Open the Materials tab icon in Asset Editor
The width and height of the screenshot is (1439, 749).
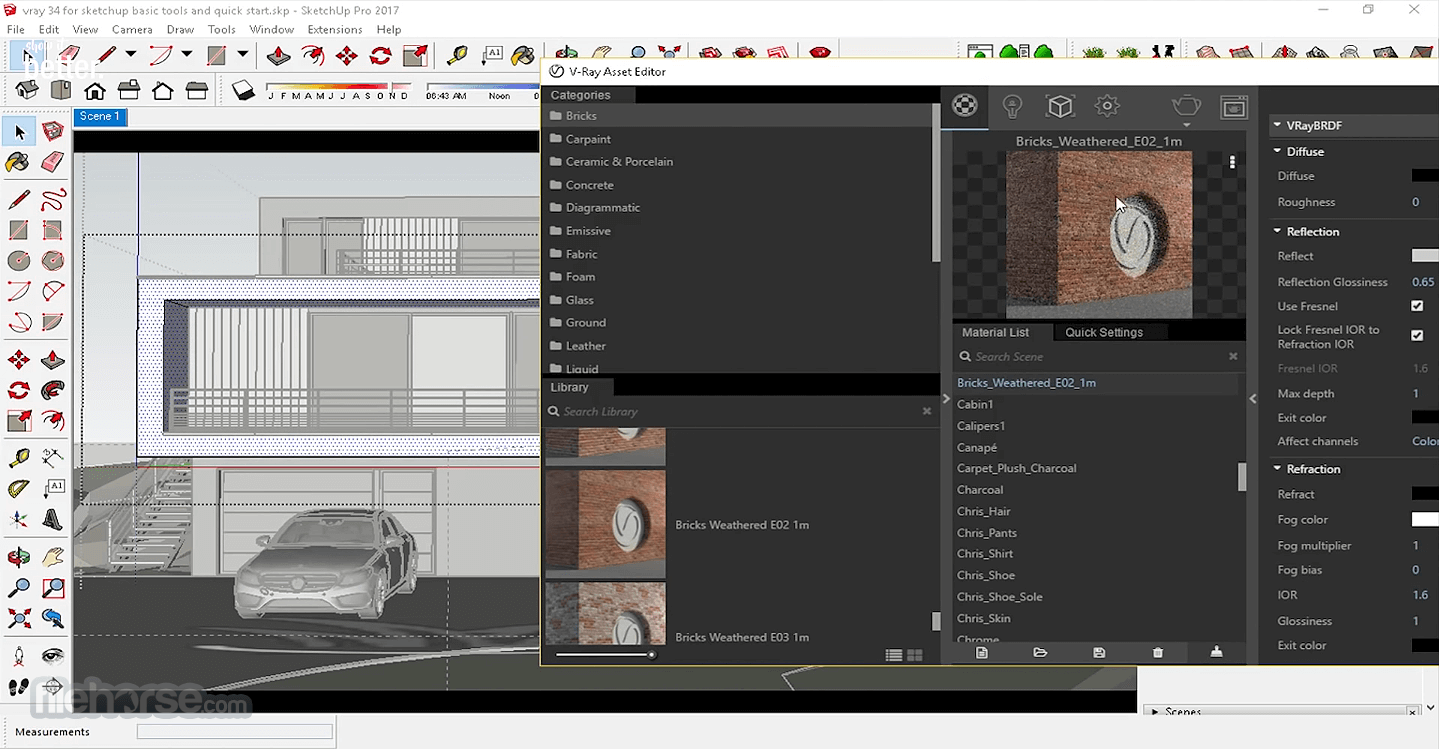tap(965, 105)
